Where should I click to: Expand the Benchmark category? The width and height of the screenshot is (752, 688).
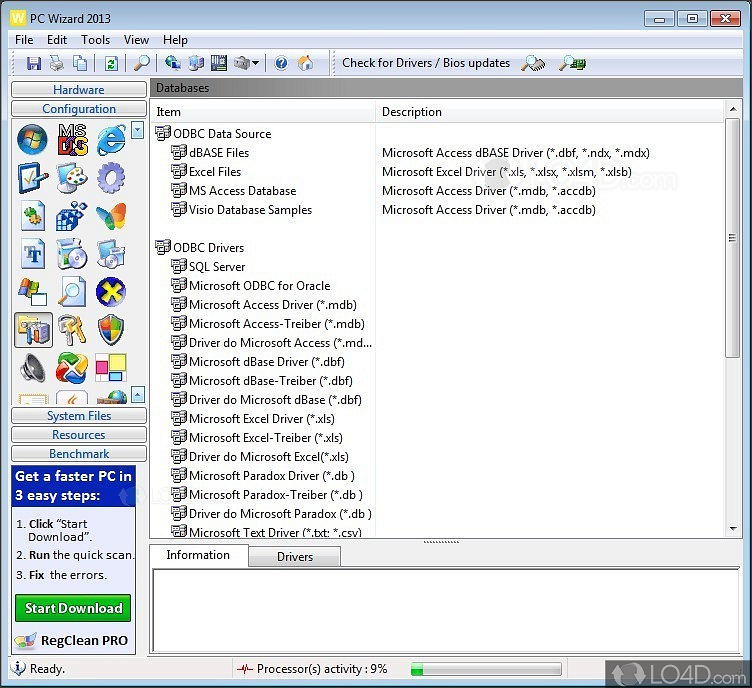[x=79, y=454]
